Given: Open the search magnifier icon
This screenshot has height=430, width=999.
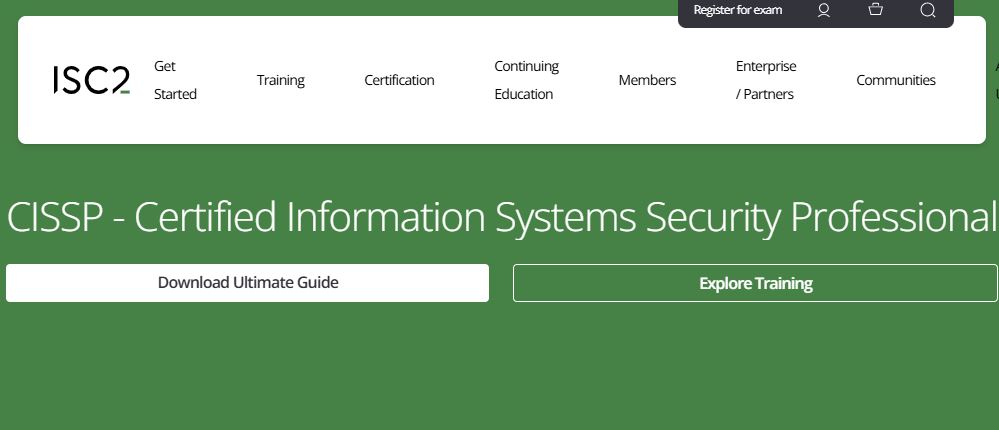Looking at the screenshot, I should click(x=928, y=10).
